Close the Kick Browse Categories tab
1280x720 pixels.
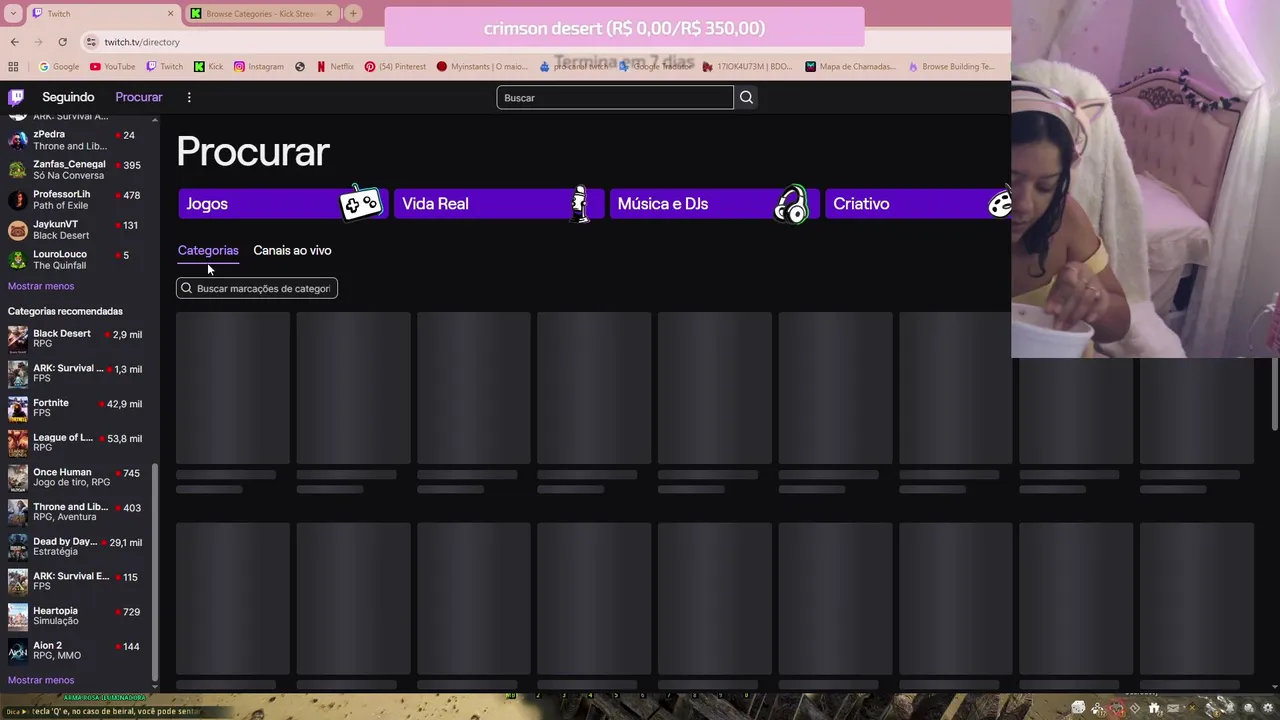coord(329,14)
